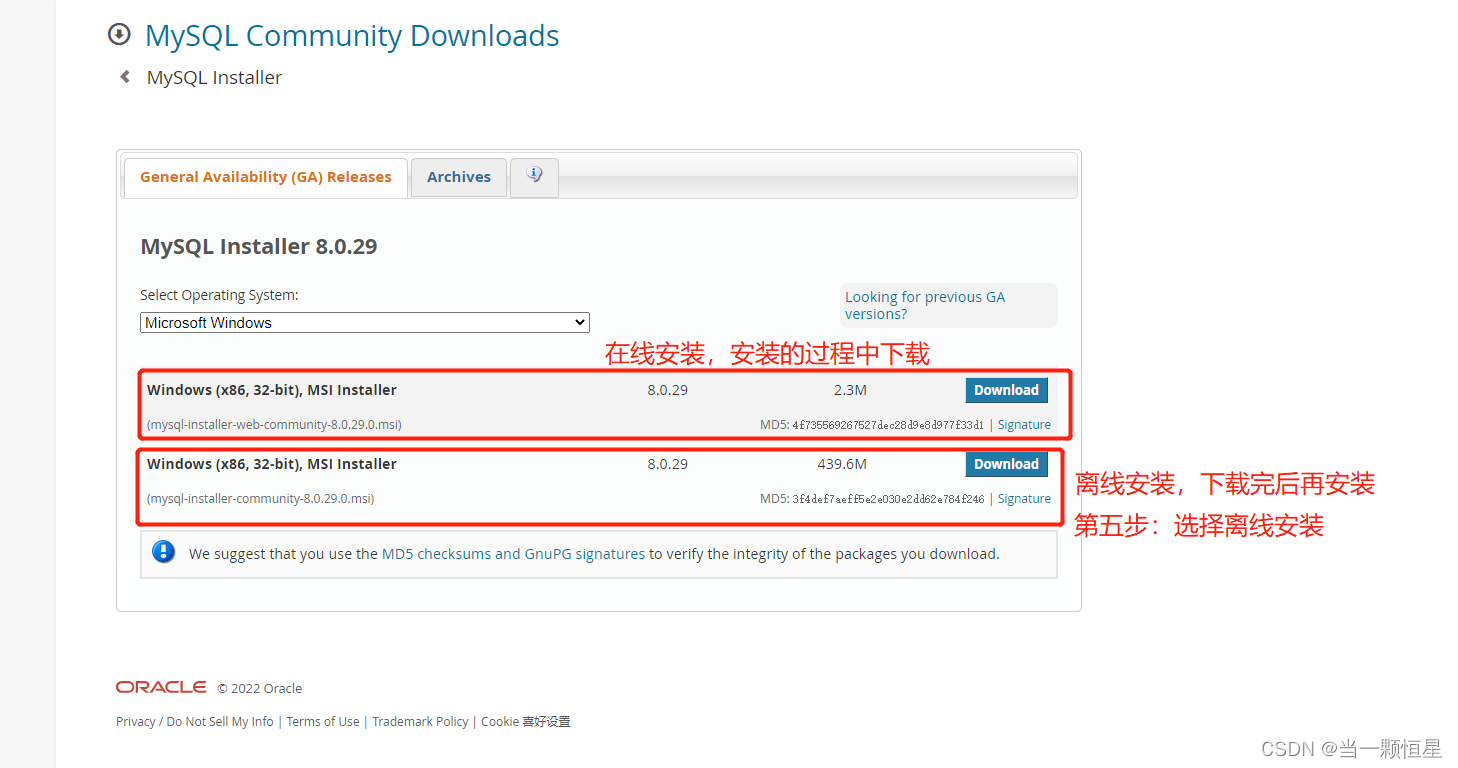Click the 2.3M file size value

850,390
